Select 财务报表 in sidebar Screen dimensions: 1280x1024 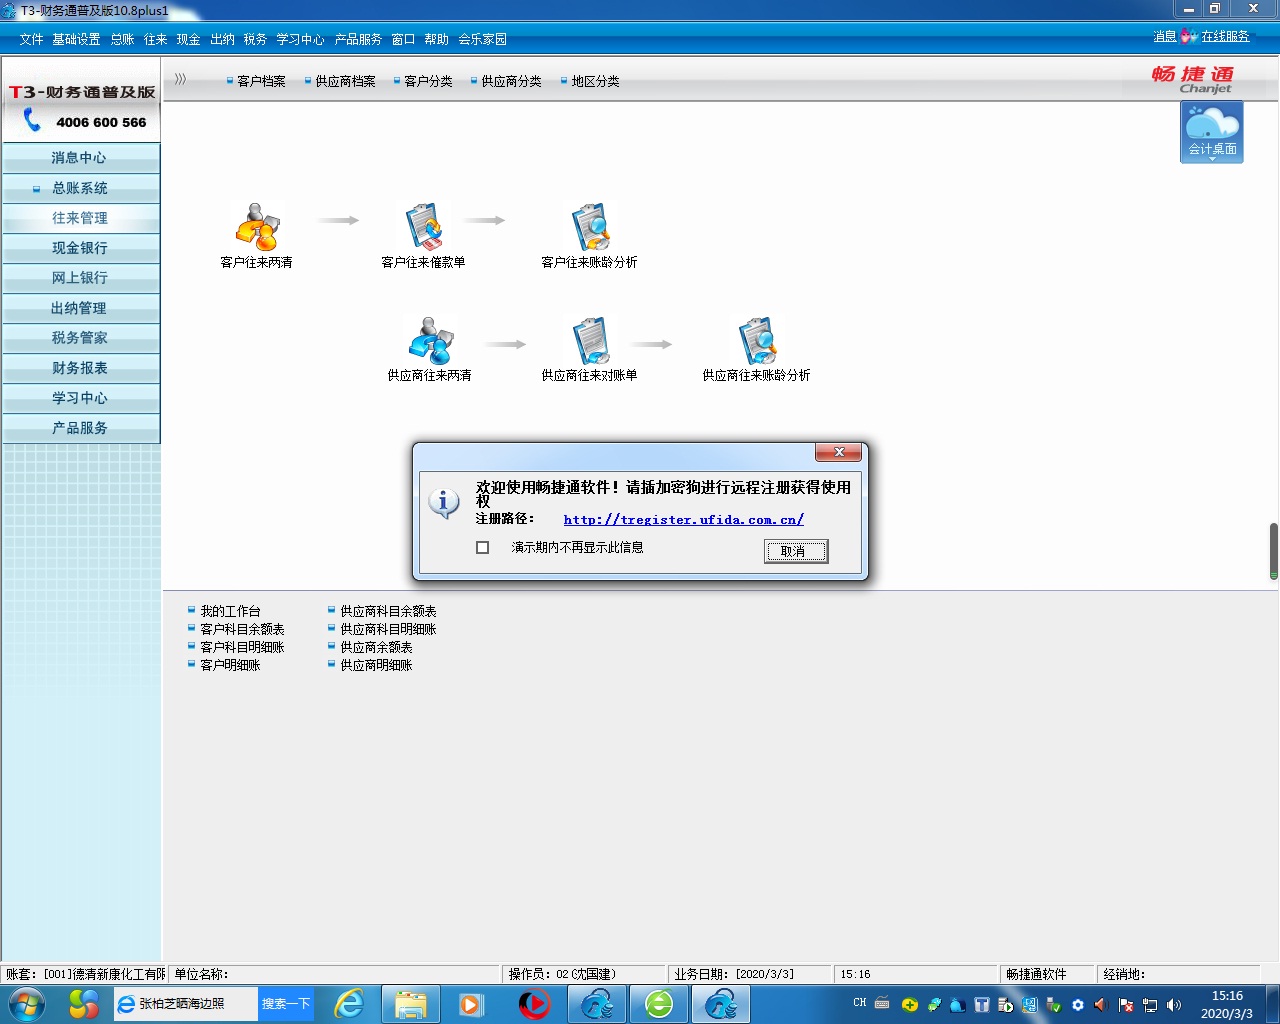pos(80,368)
